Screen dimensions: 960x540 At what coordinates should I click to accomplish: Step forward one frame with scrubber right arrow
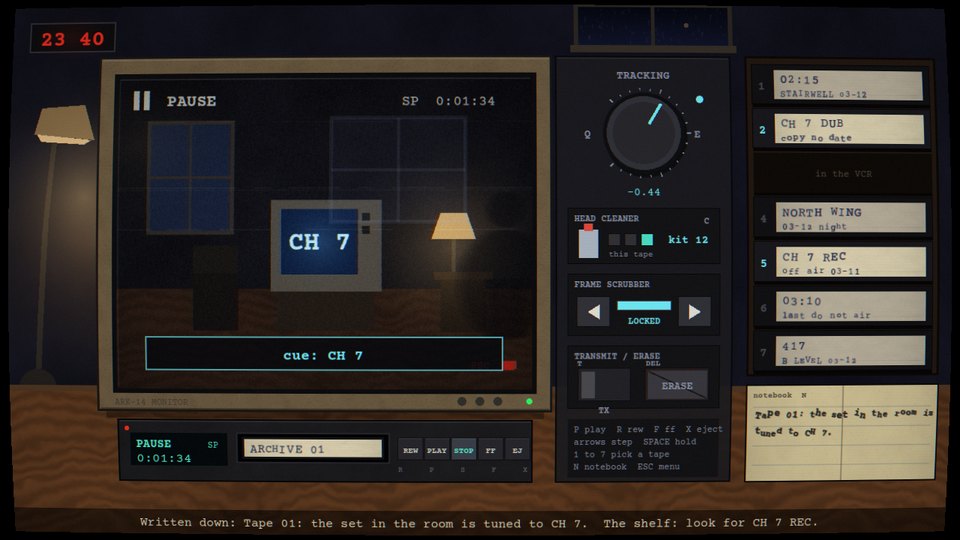click(x=694, y=312)
